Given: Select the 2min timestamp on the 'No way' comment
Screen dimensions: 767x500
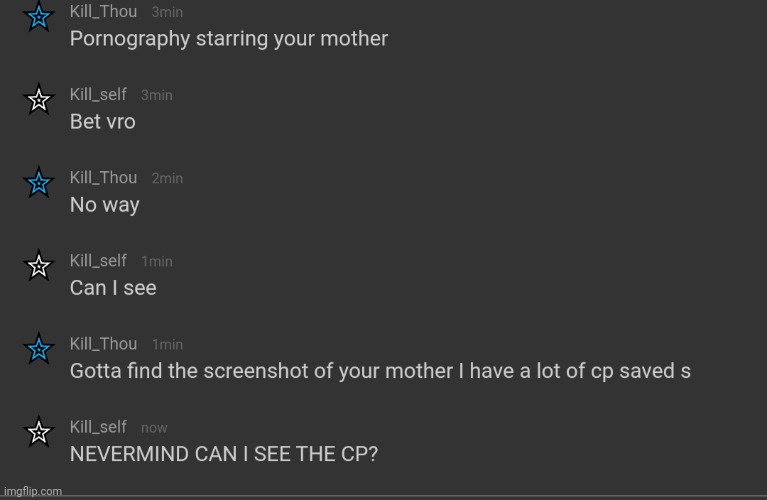Looking at the screenshot, I should click(x=167, y=178).
